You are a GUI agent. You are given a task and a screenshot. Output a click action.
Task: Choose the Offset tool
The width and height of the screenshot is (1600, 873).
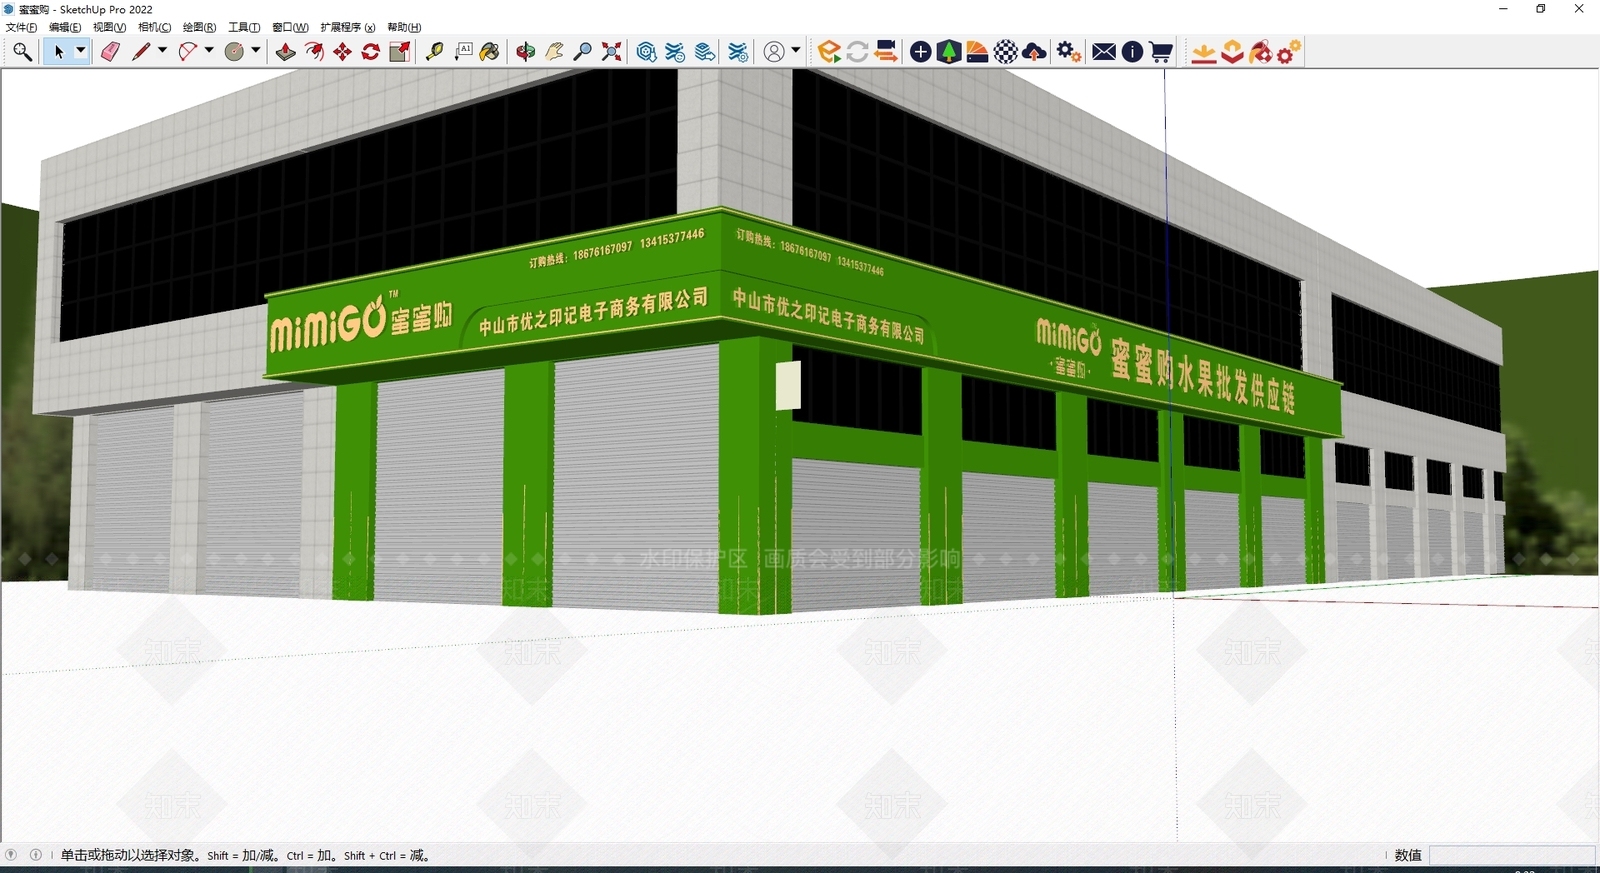(314, 52)
